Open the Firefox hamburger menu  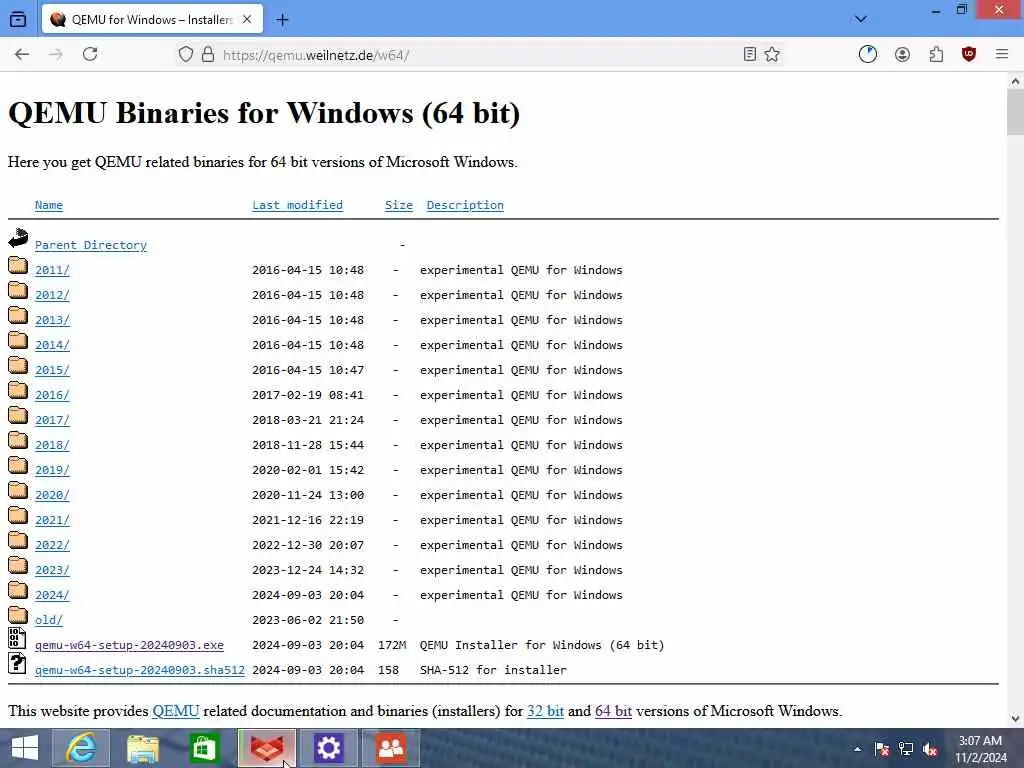coord(1002,54)
